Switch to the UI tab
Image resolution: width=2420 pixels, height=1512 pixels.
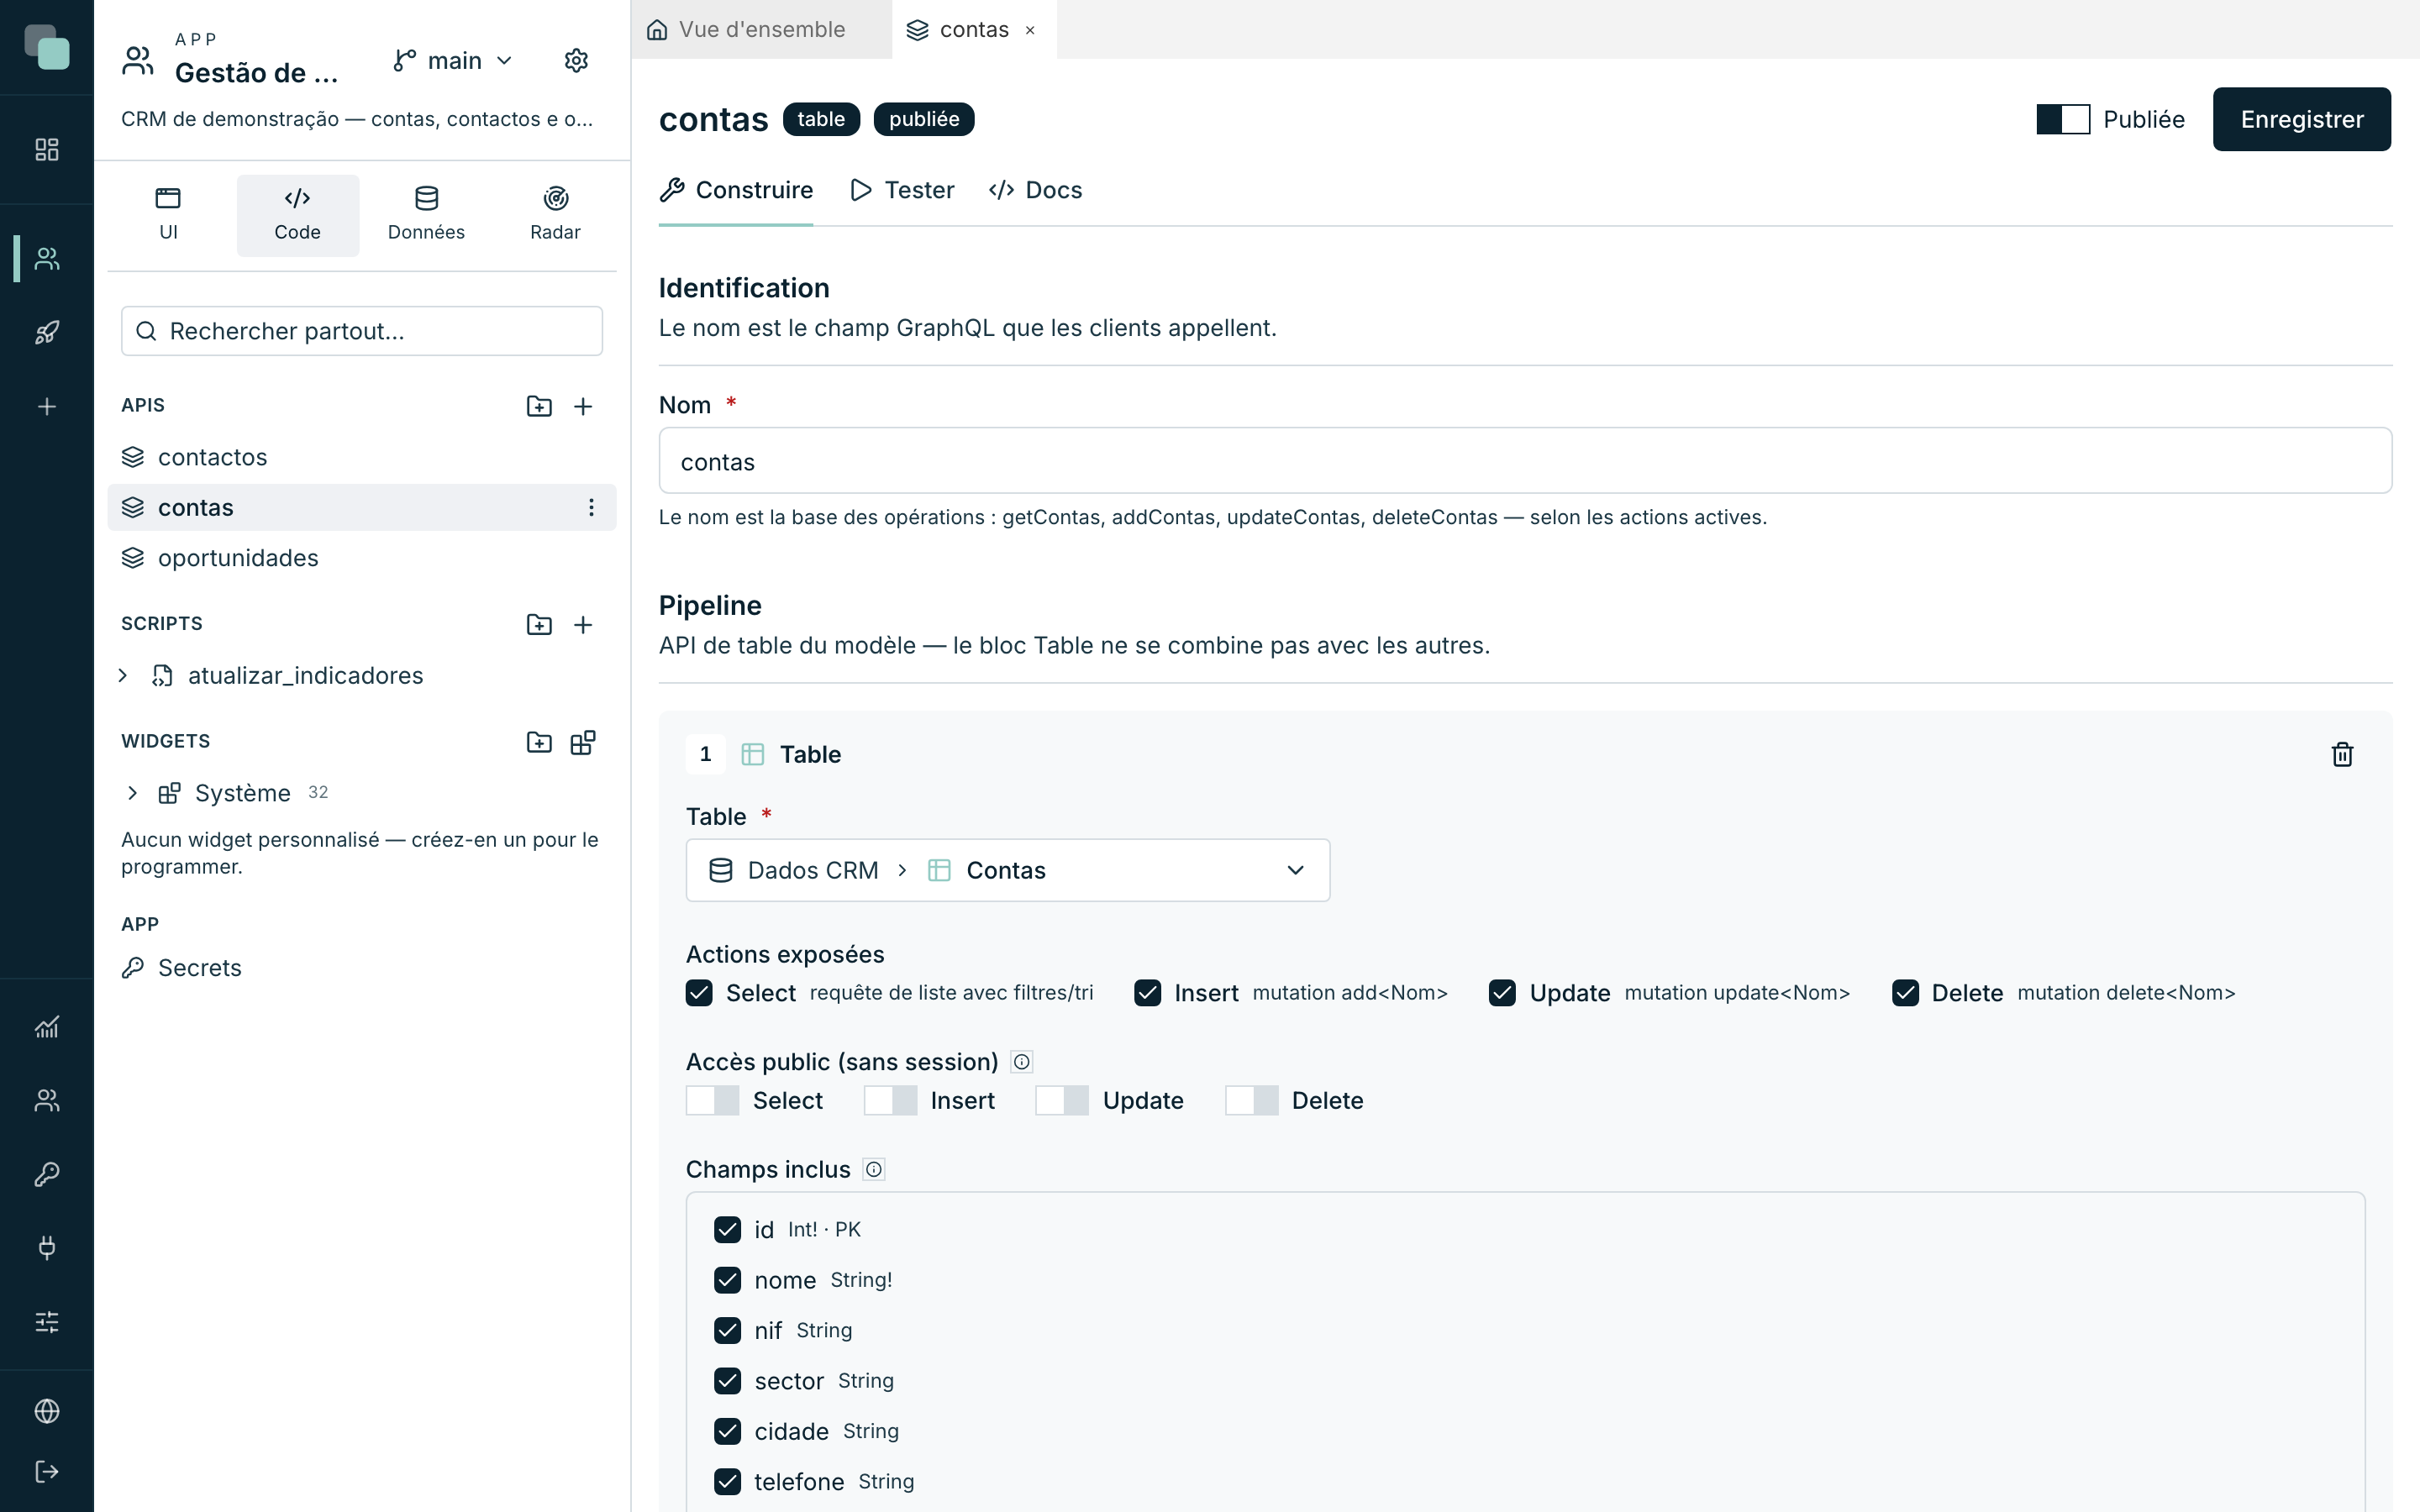[x=168, y=215]
